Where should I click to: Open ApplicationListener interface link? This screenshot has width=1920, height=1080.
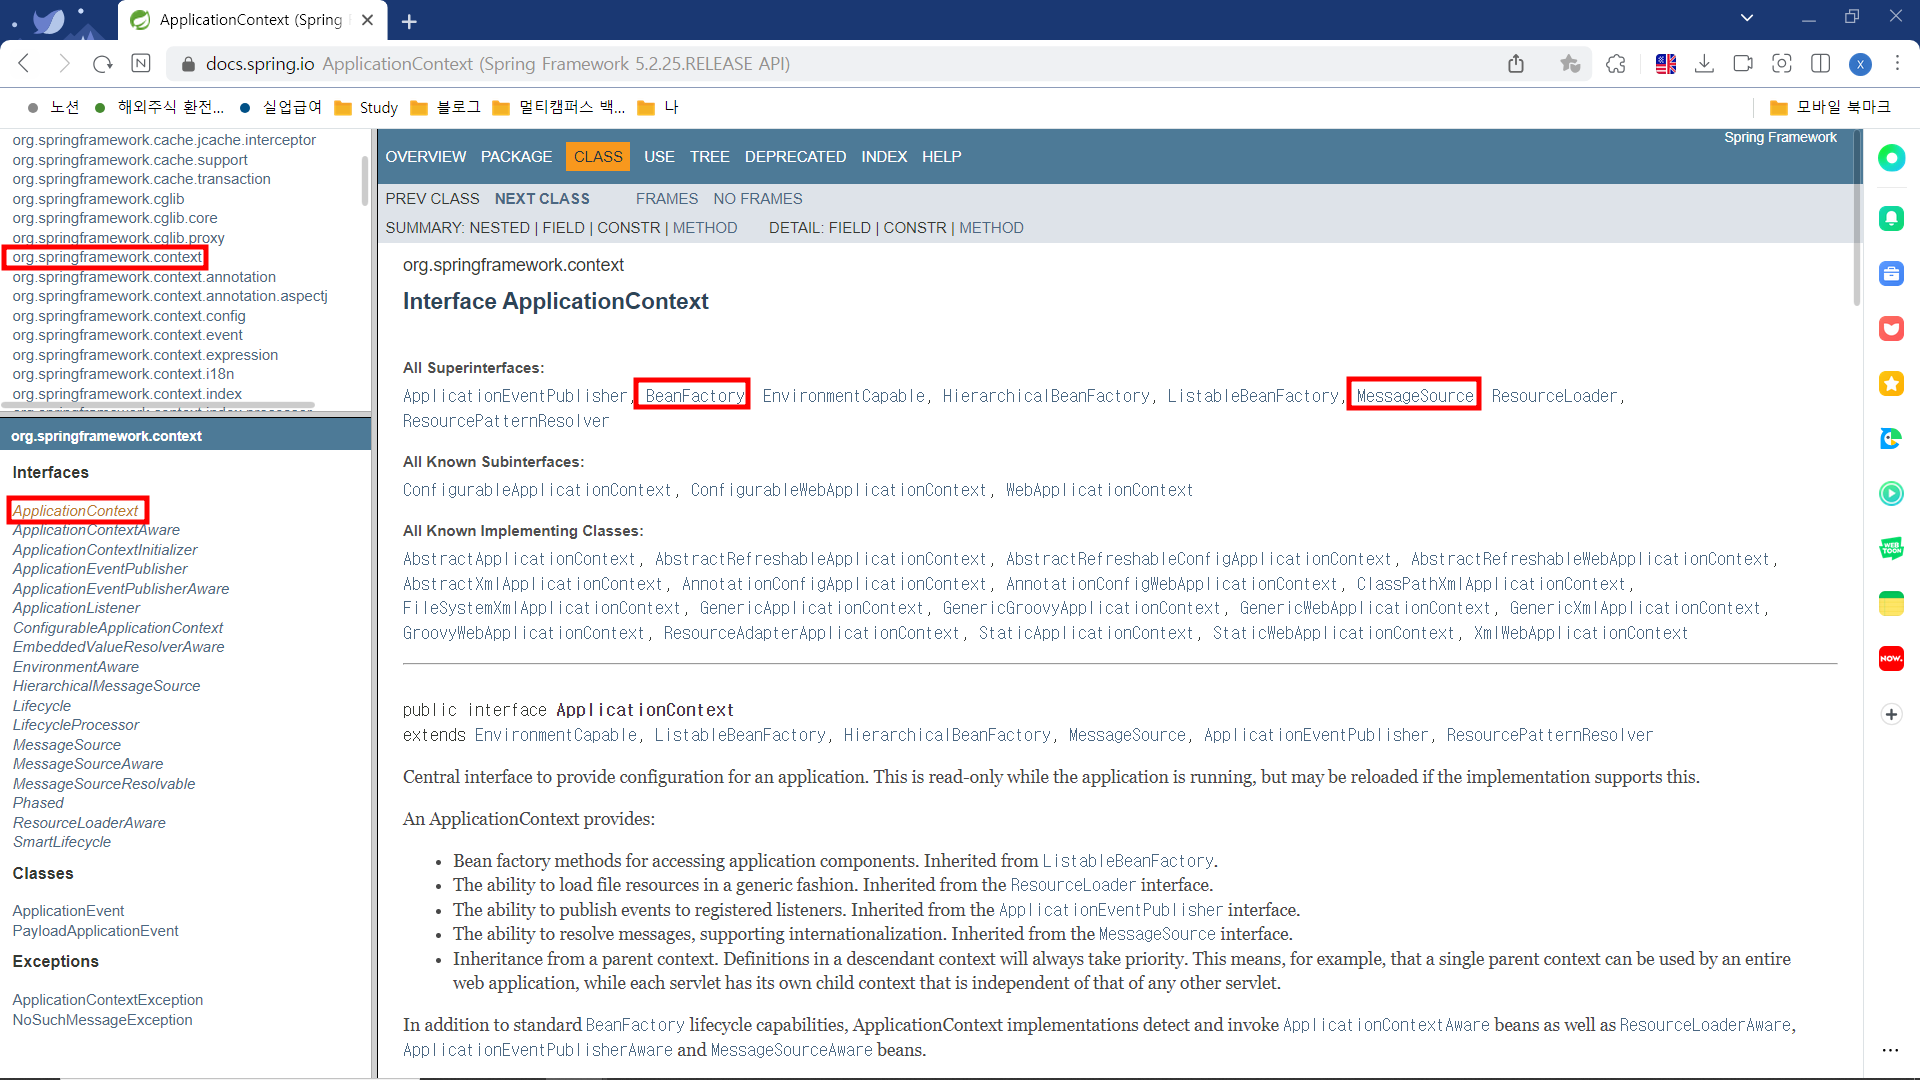tap(76, 608)
